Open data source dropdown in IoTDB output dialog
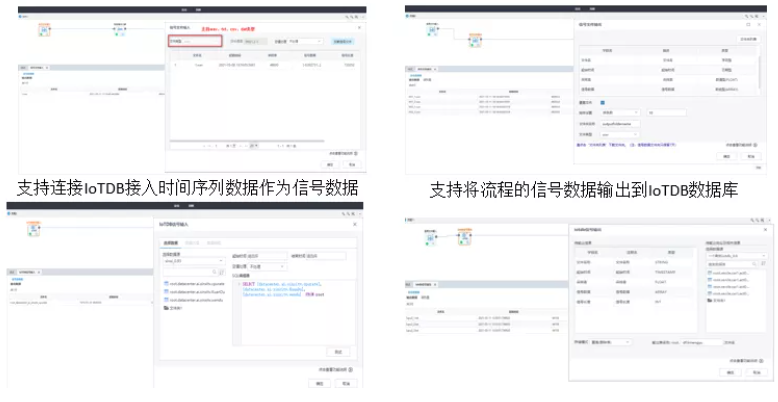The image size is (778, 402). pyautogui.click(x=736, y=256)
